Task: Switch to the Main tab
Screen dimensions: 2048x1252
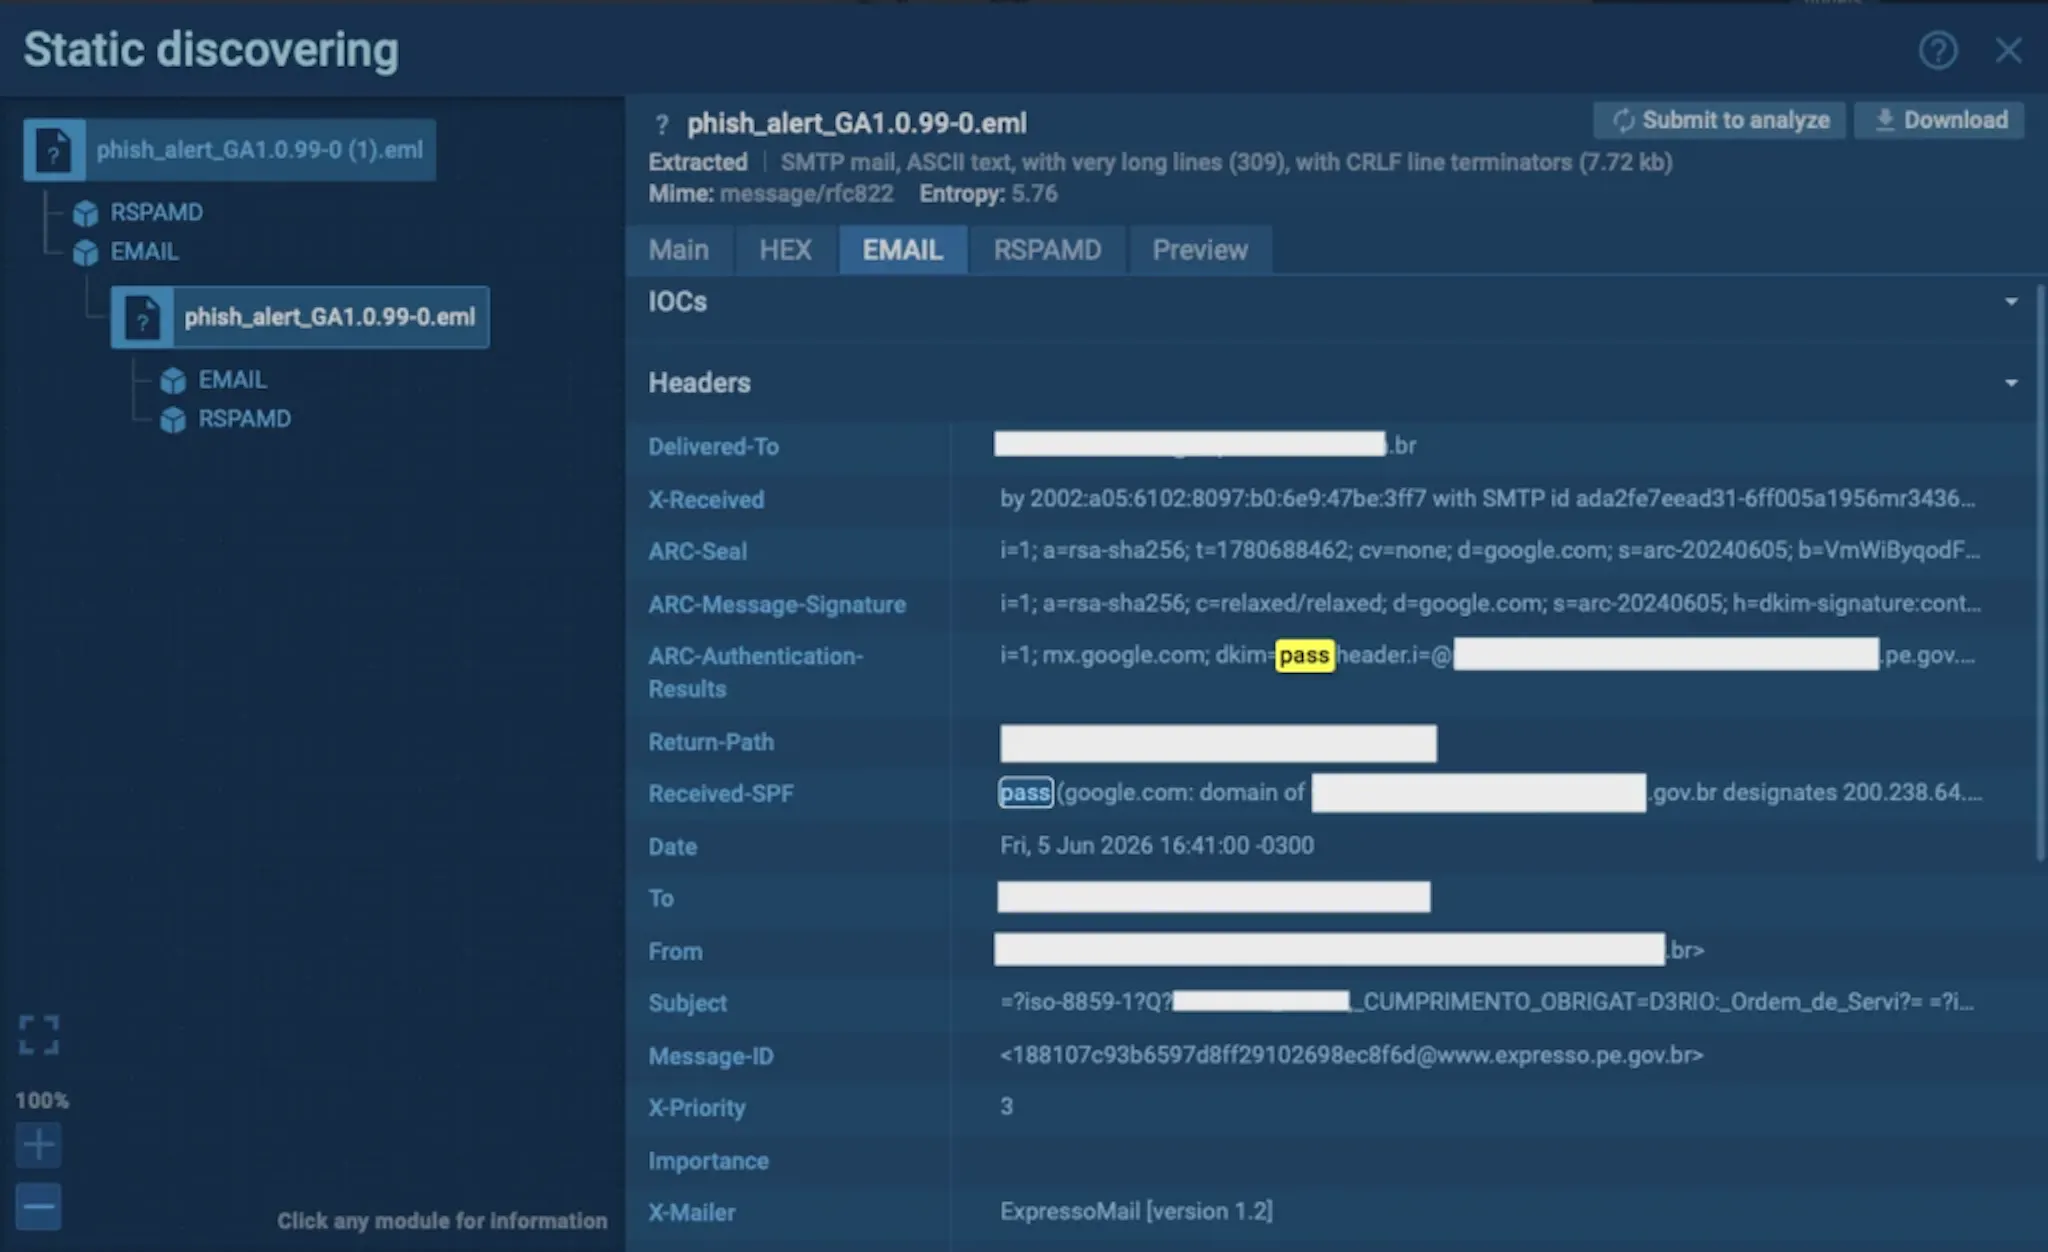Action: pos(679,250)
